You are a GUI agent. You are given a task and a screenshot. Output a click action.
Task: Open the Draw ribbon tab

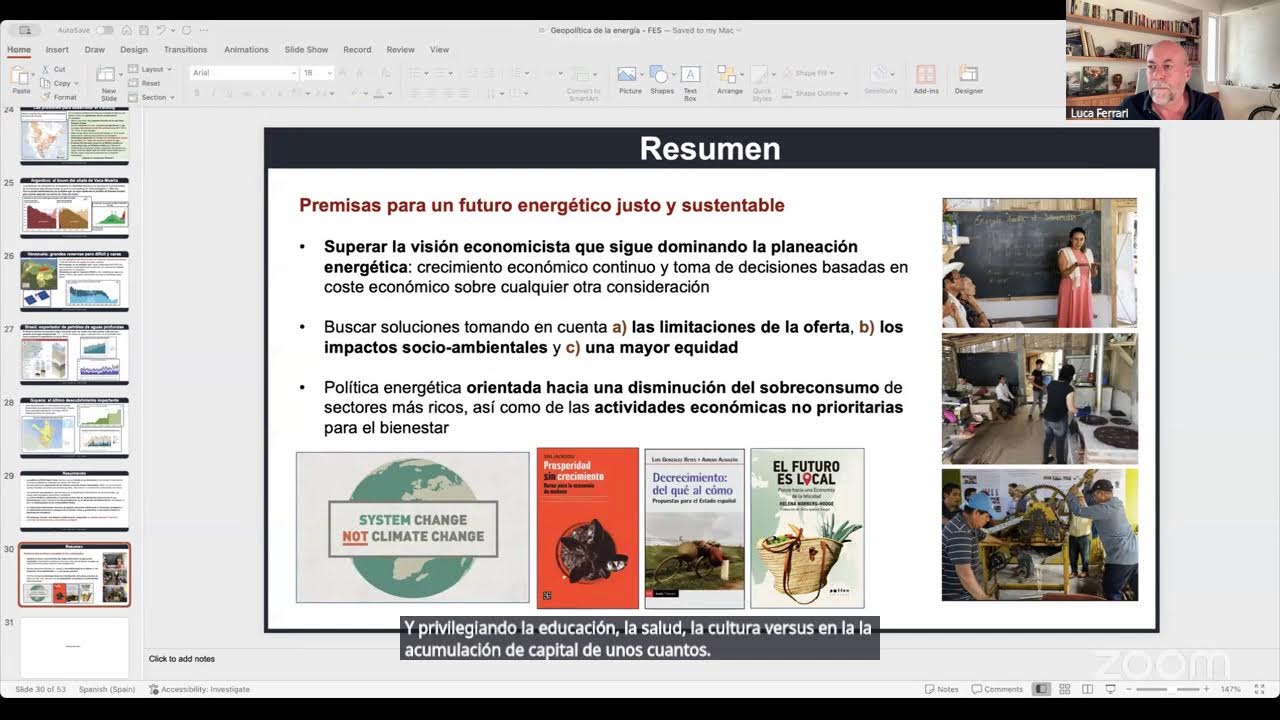(95, 49)
